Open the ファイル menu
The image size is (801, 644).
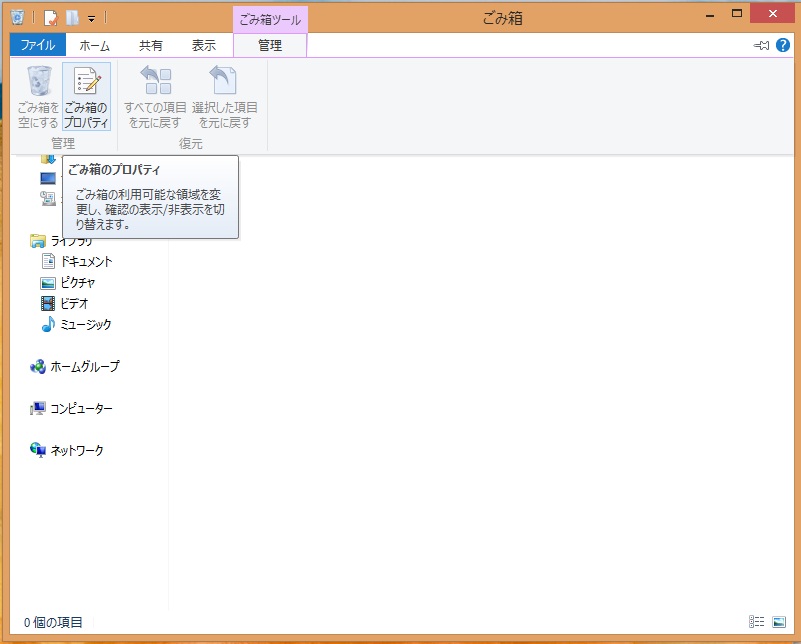(37, 45)
